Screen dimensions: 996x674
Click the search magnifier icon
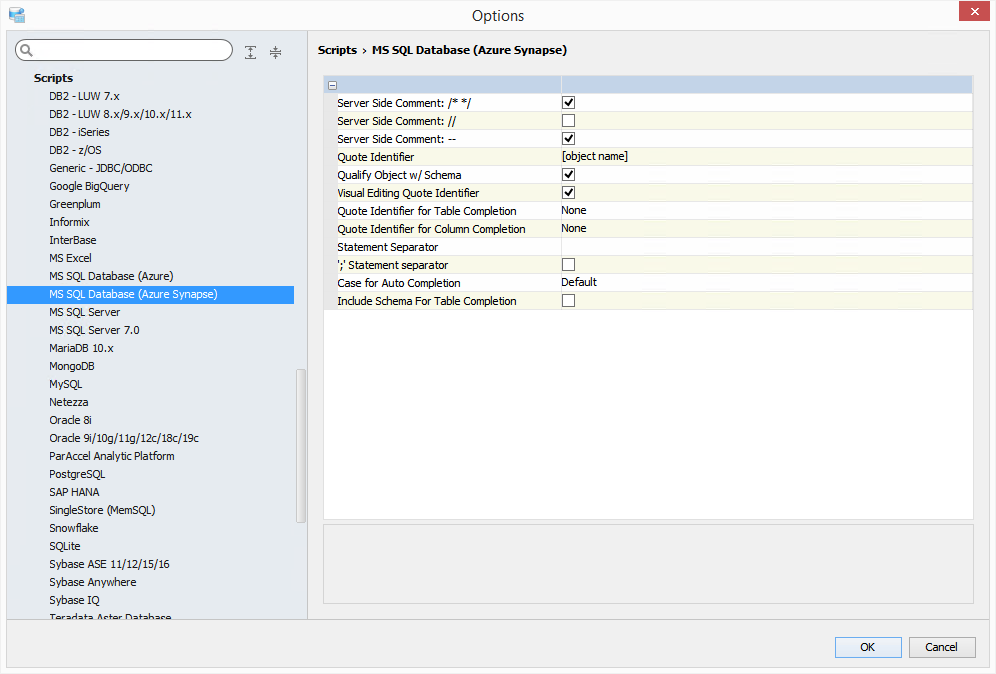(x=27, y=51)
